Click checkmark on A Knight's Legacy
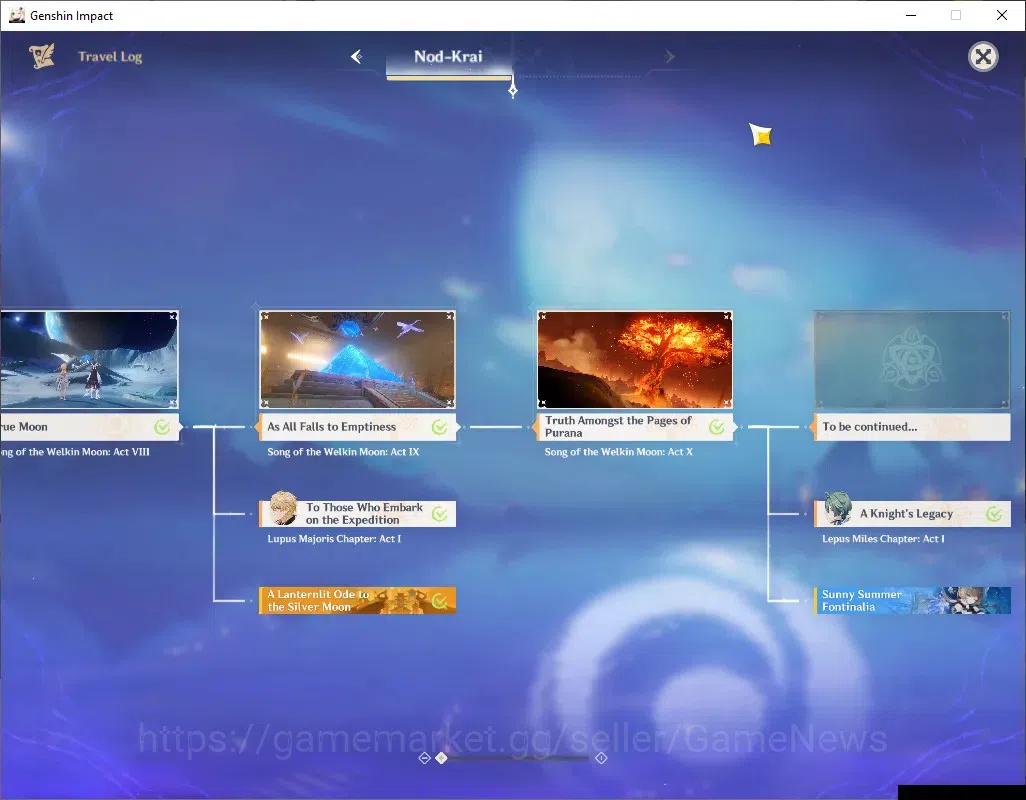 tap(994, 514)
